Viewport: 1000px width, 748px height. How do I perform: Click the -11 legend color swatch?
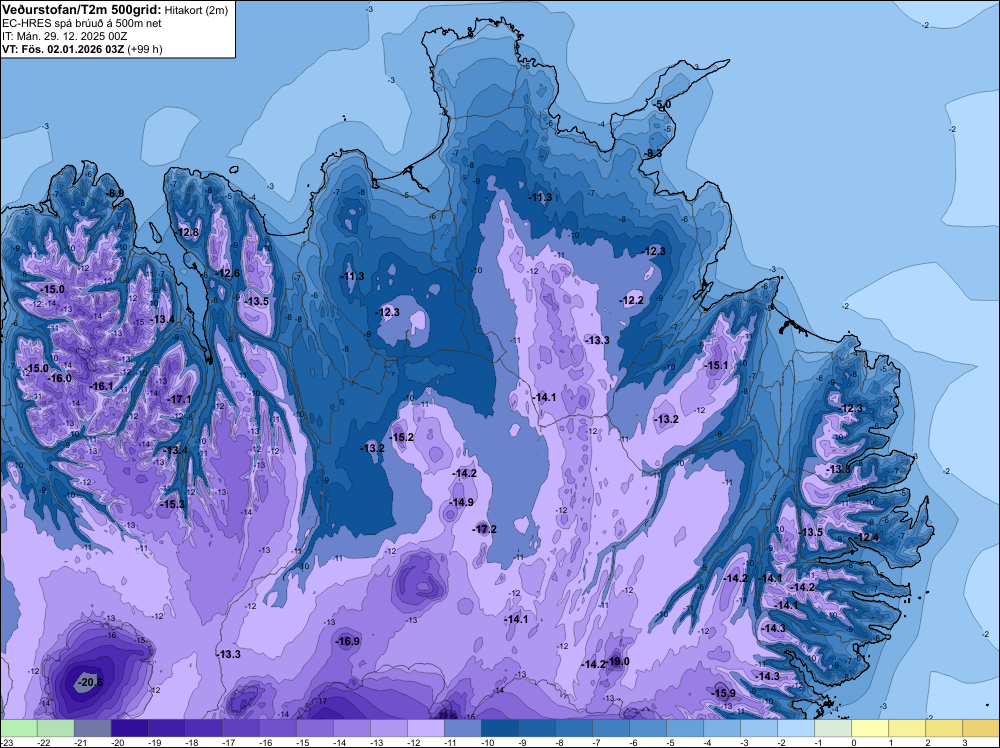pyautogui.click(x=462, y=728)
